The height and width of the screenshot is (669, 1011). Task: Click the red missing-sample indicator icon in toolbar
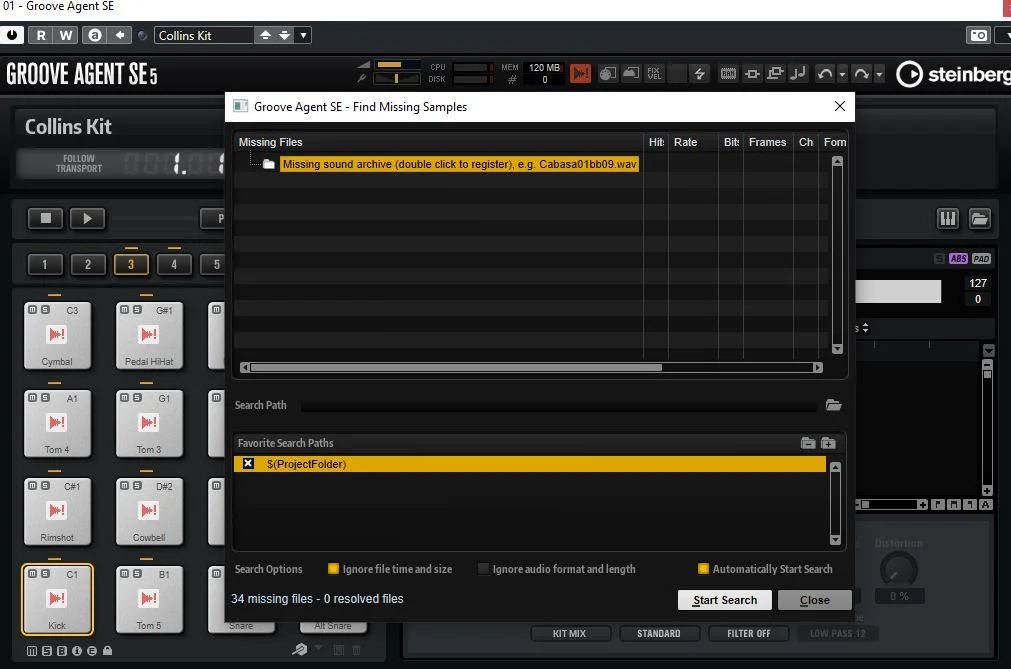(x=580, y=73)
